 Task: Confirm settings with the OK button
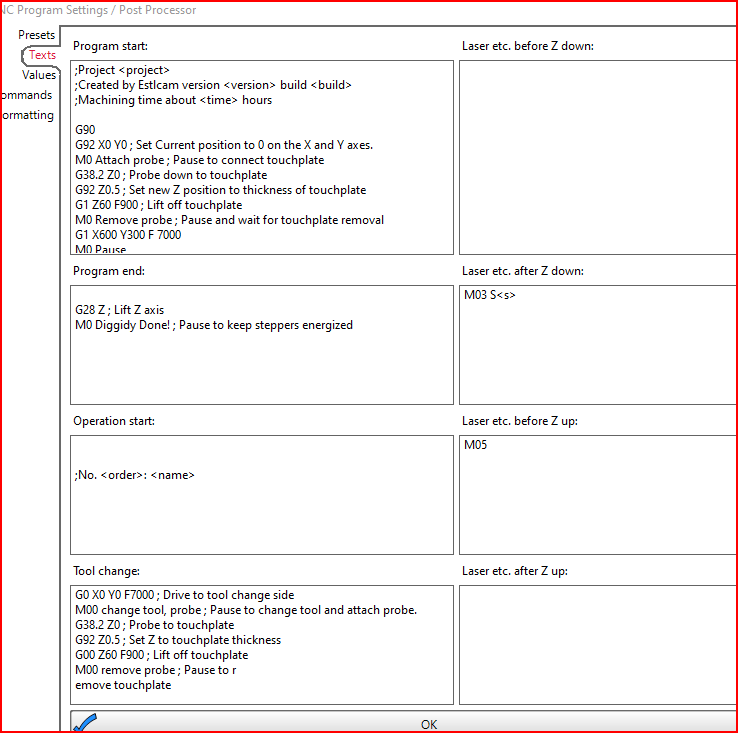[x=404, y=723]
